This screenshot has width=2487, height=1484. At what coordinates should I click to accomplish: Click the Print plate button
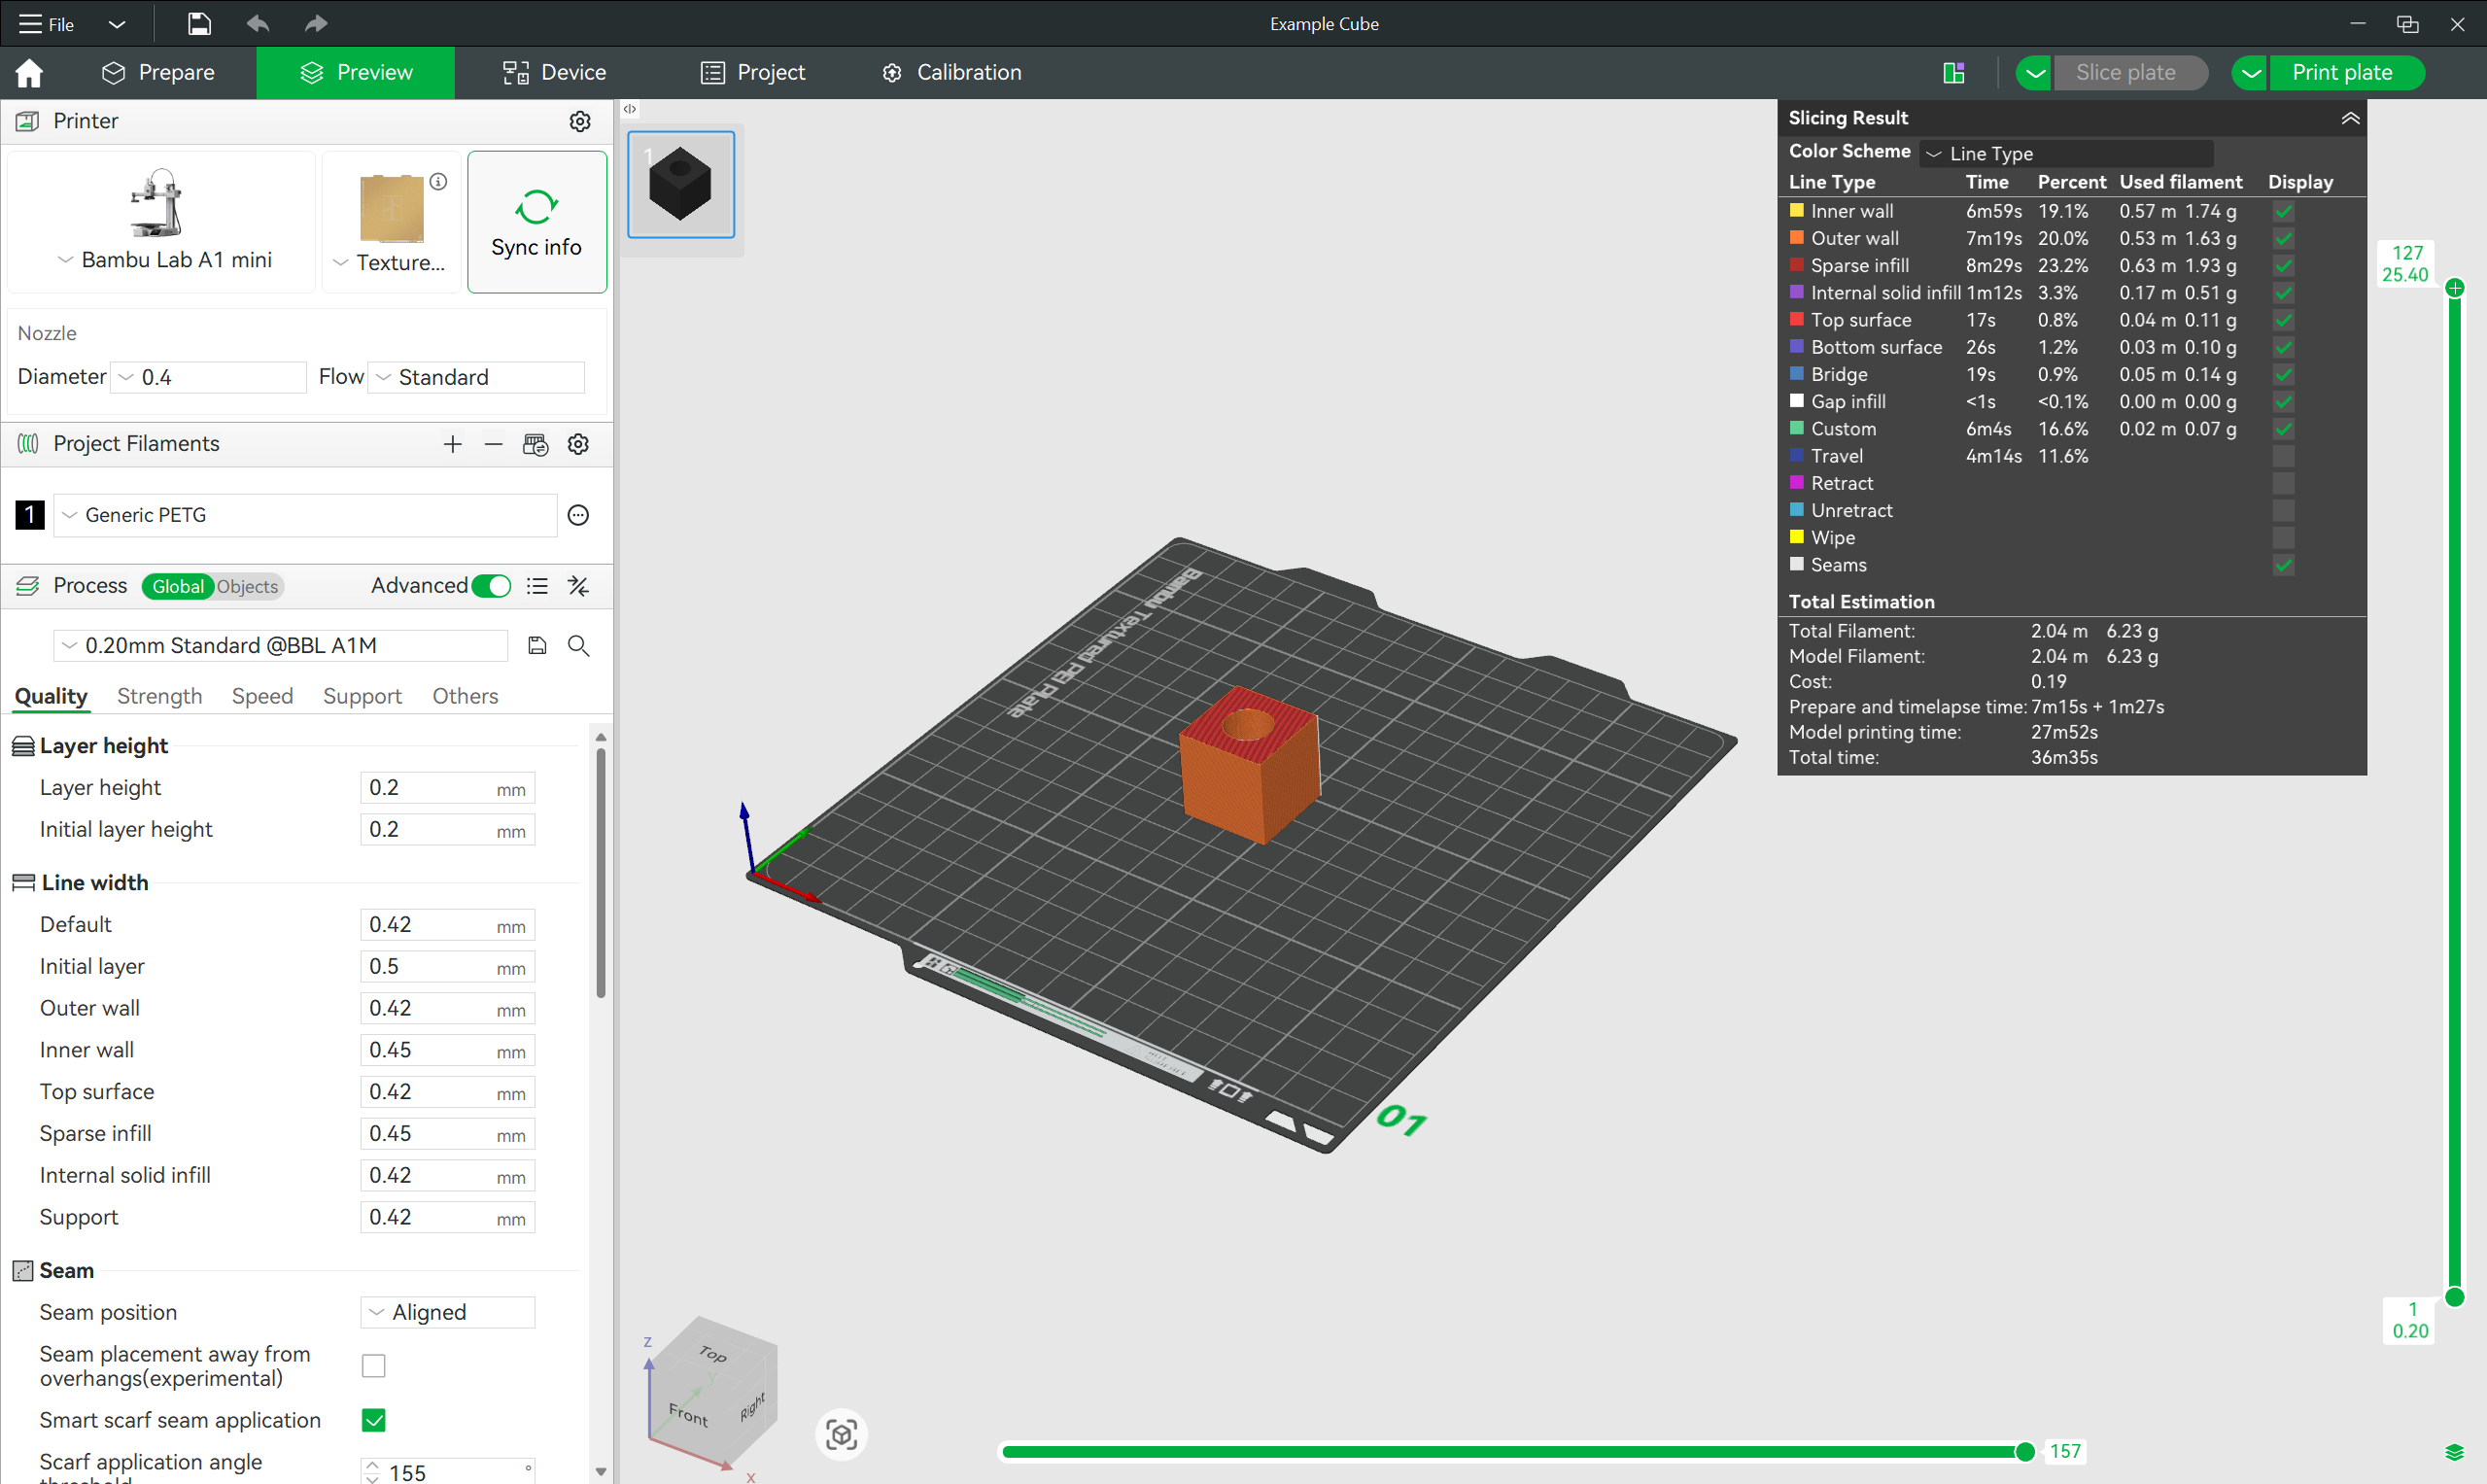2342,72
